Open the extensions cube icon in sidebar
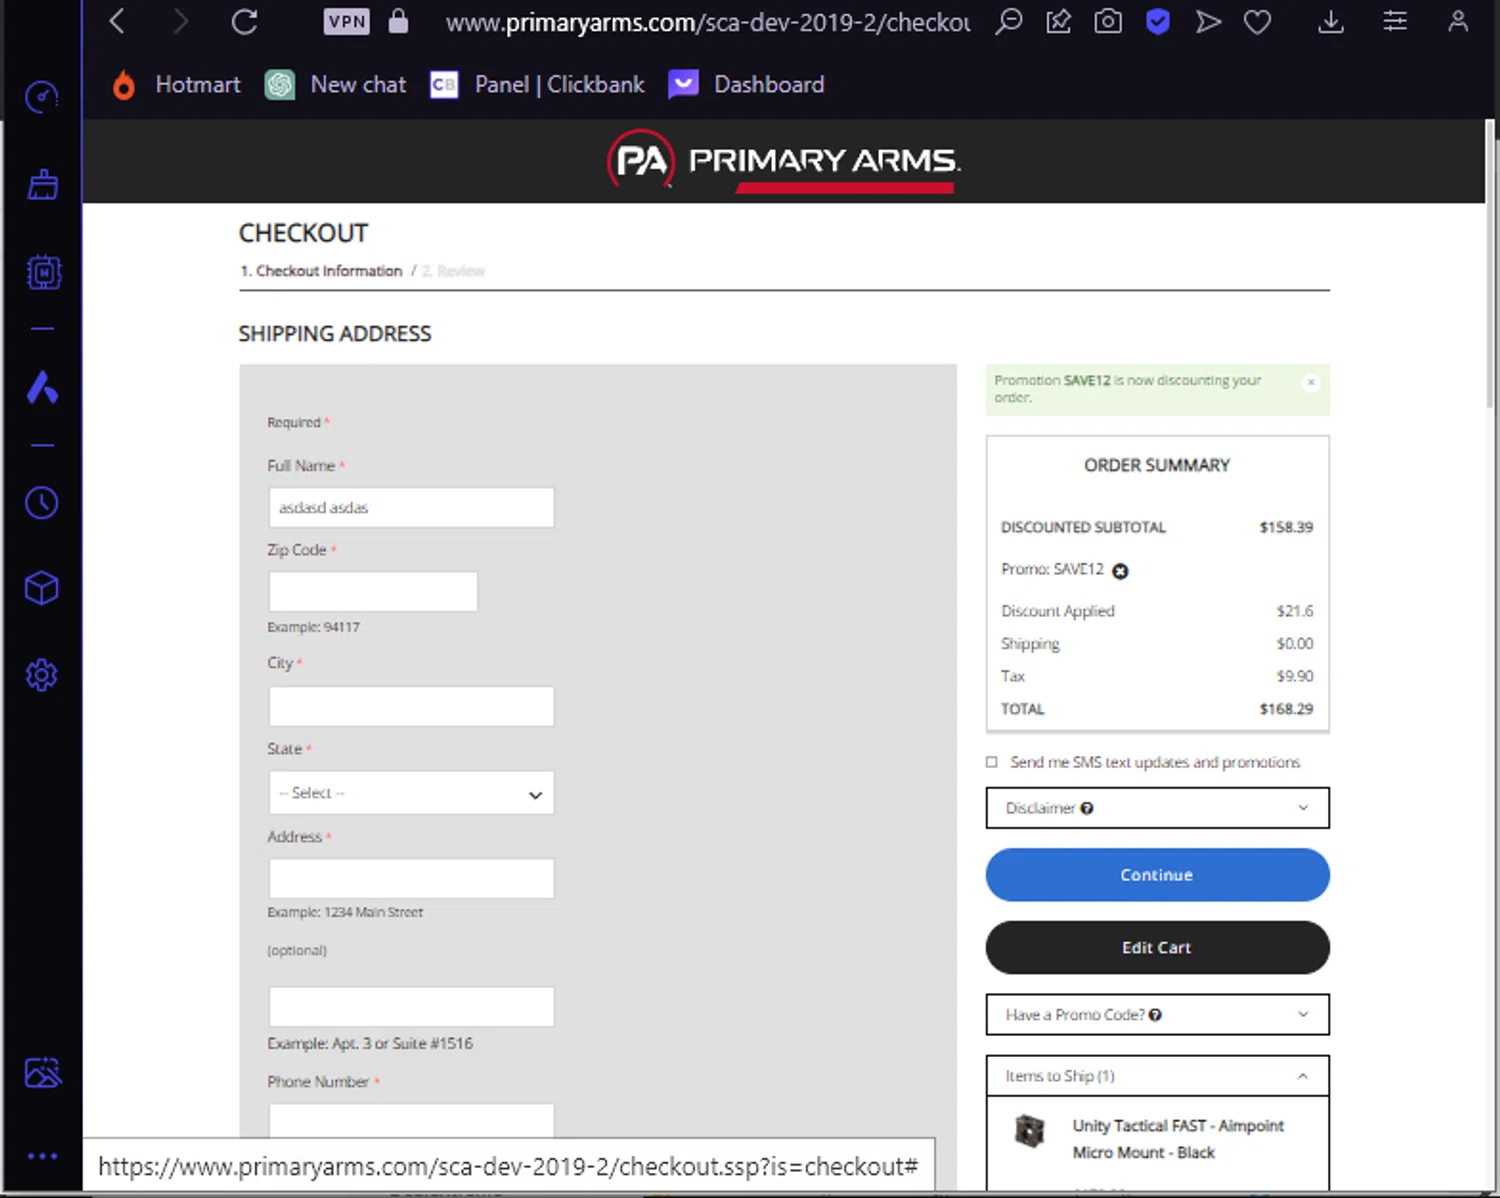 click(x=42, y=588)
